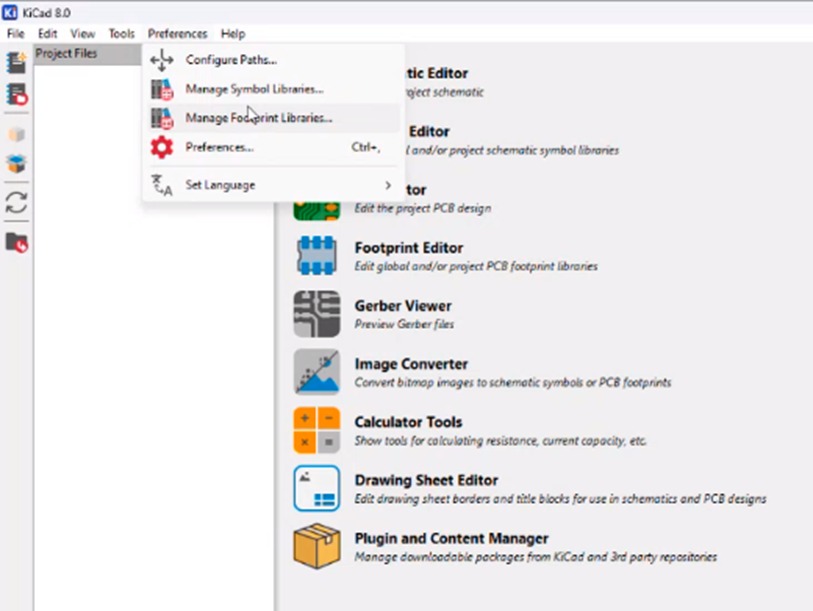Click the Set Language menu label
The image size is (813, 611).
(x=220, y=185)
